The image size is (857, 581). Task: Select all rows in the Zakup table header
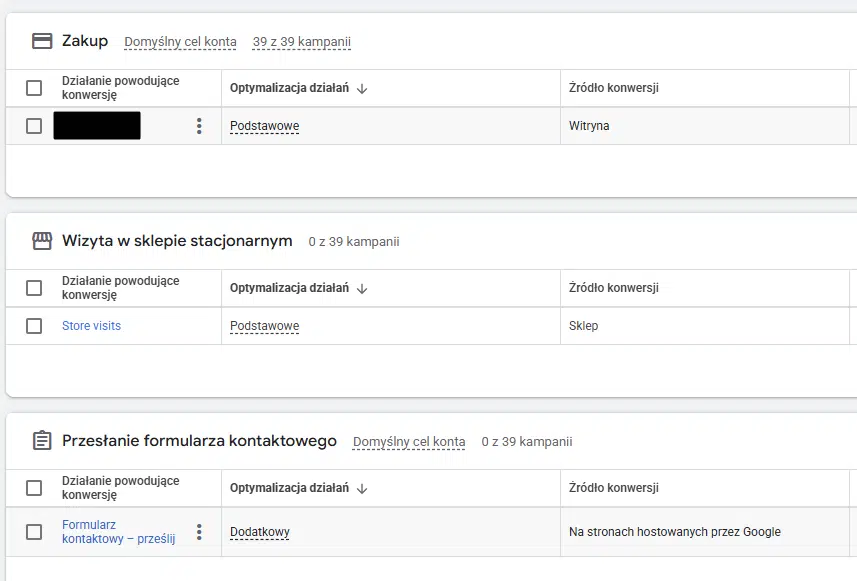pos(34,87)
